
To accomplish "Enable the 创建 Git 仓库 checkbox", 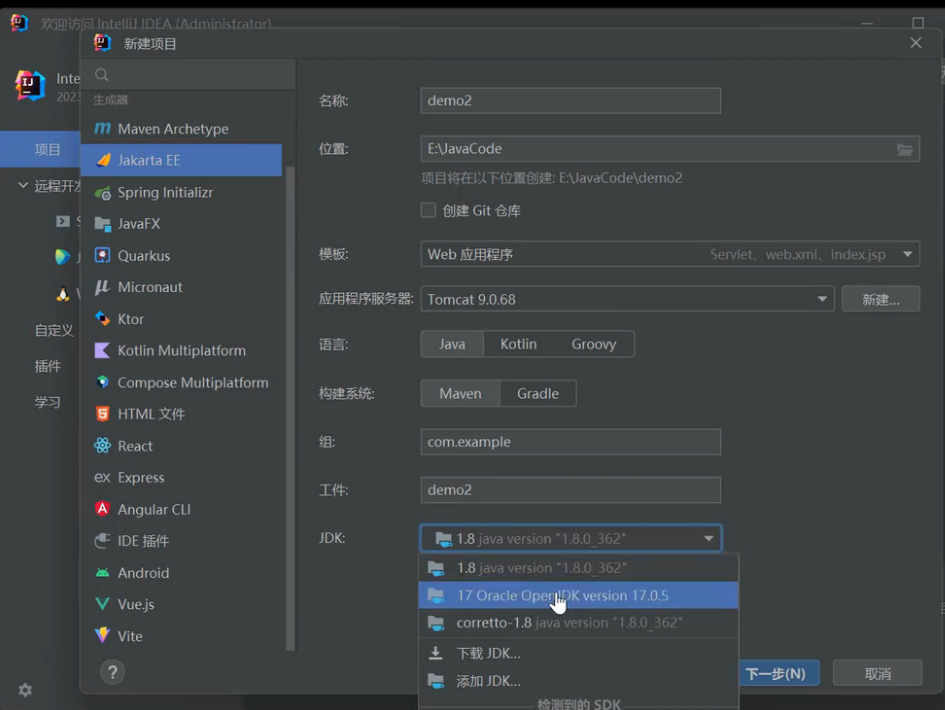I will [429, 210].
